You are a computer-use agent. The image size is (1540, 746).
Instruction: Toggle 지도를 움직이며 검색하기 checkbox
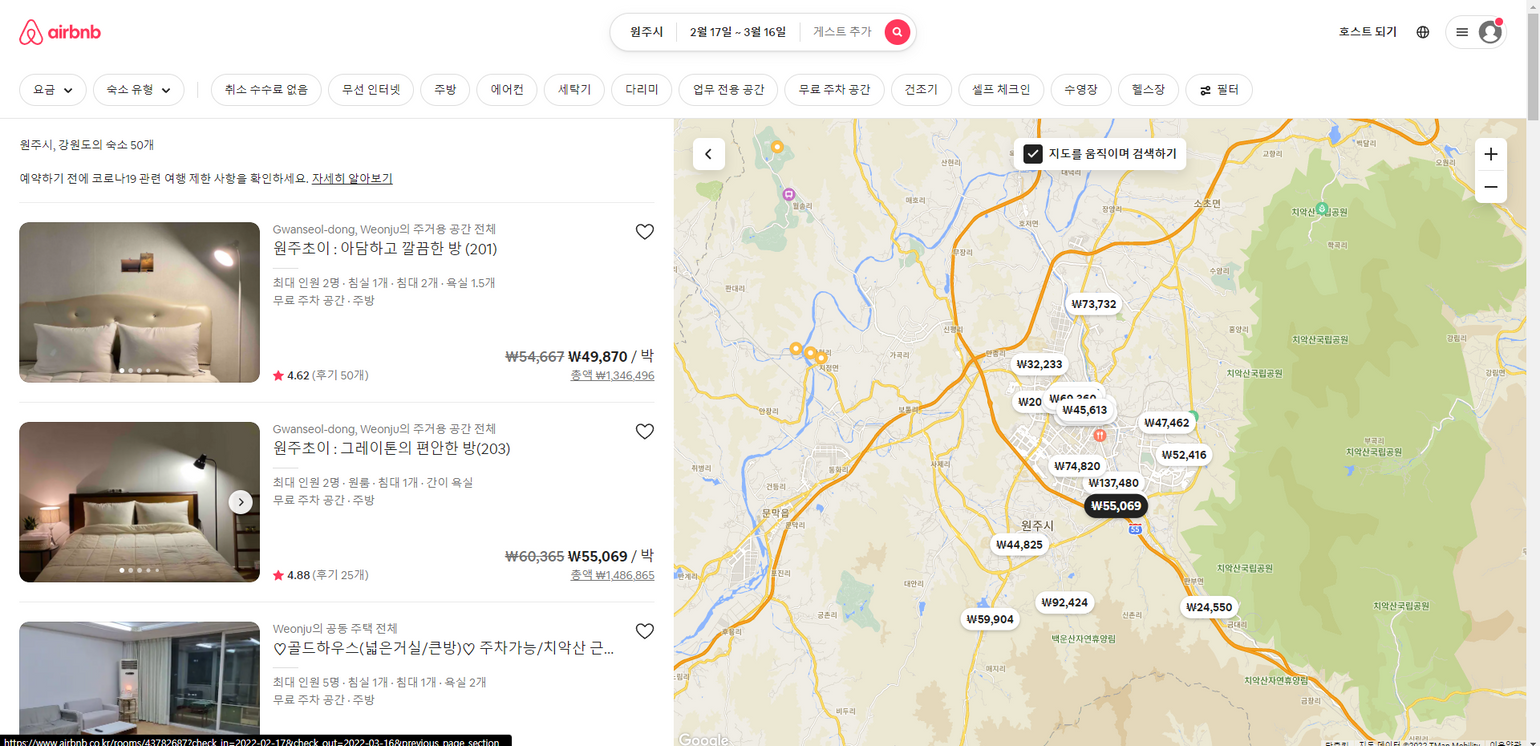tap(1033, 154)
